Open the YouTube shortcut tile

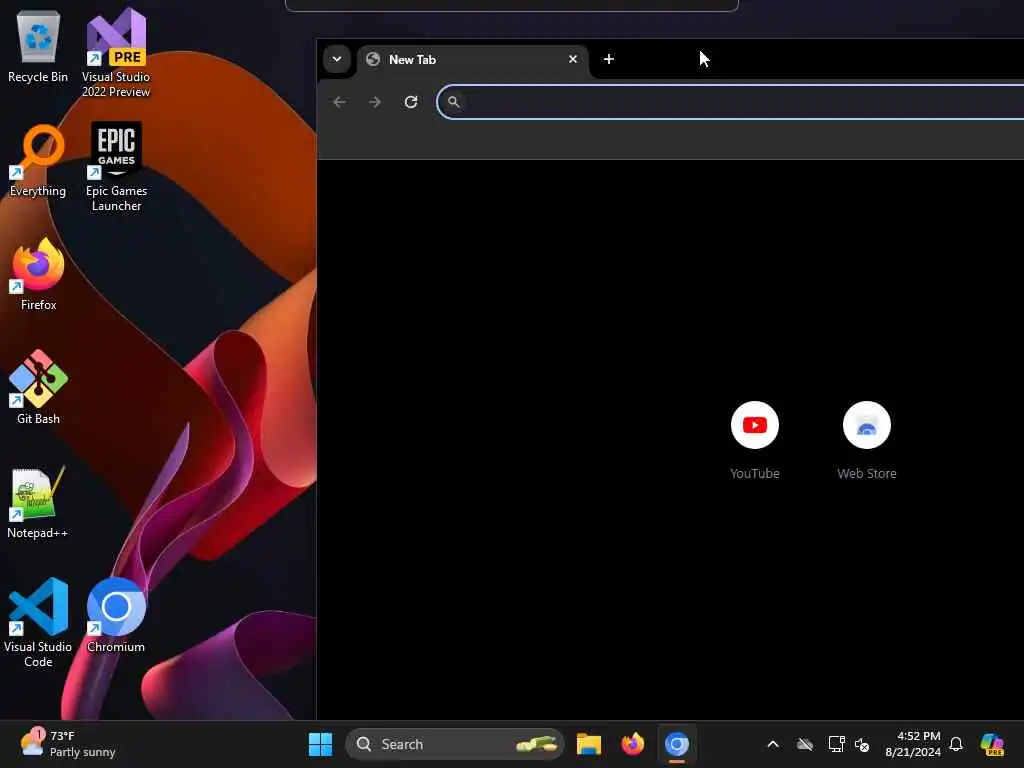(755, 441)
